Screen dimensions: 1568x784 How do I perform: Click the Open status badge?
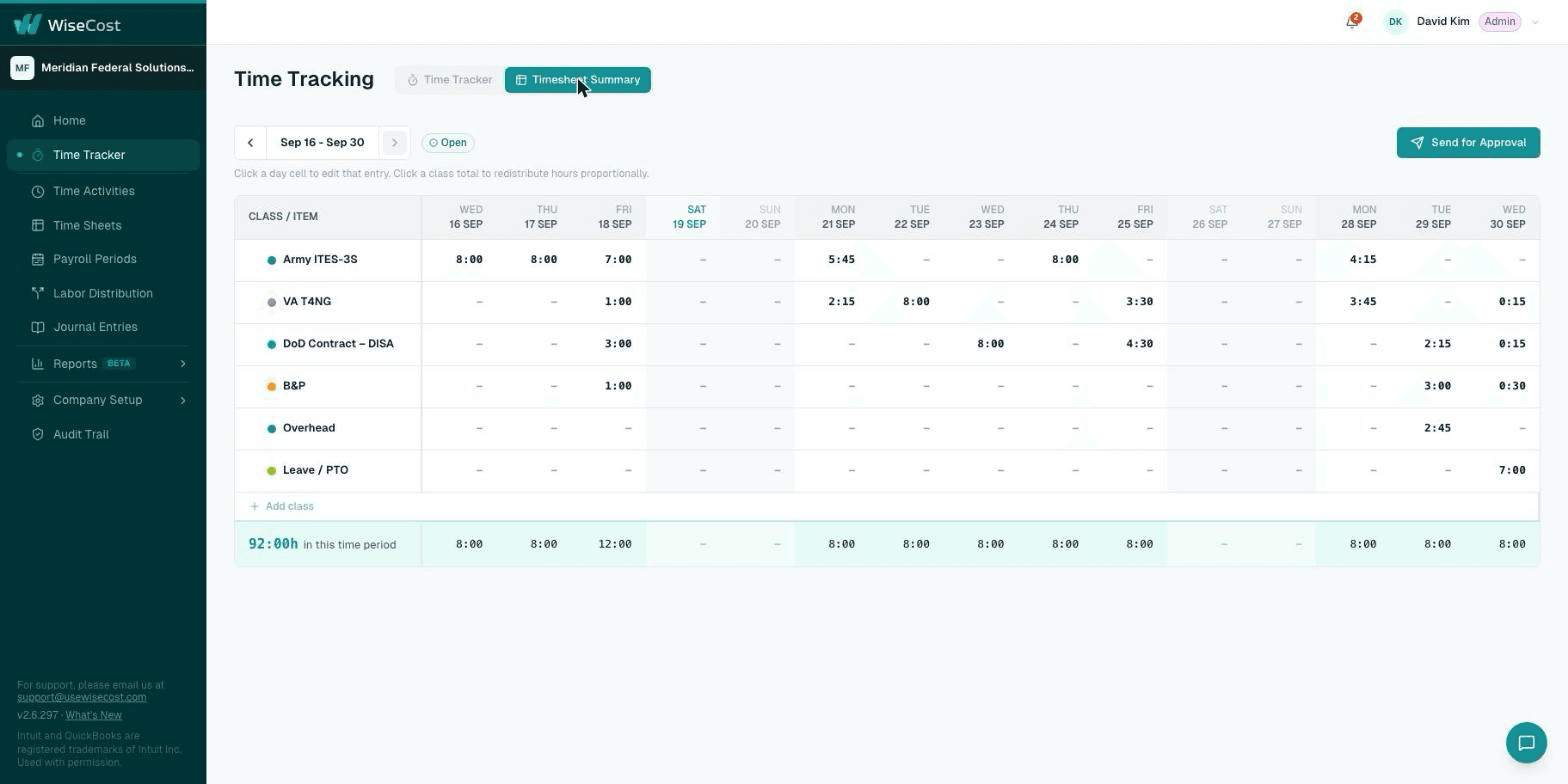click(x=448, y=143)
